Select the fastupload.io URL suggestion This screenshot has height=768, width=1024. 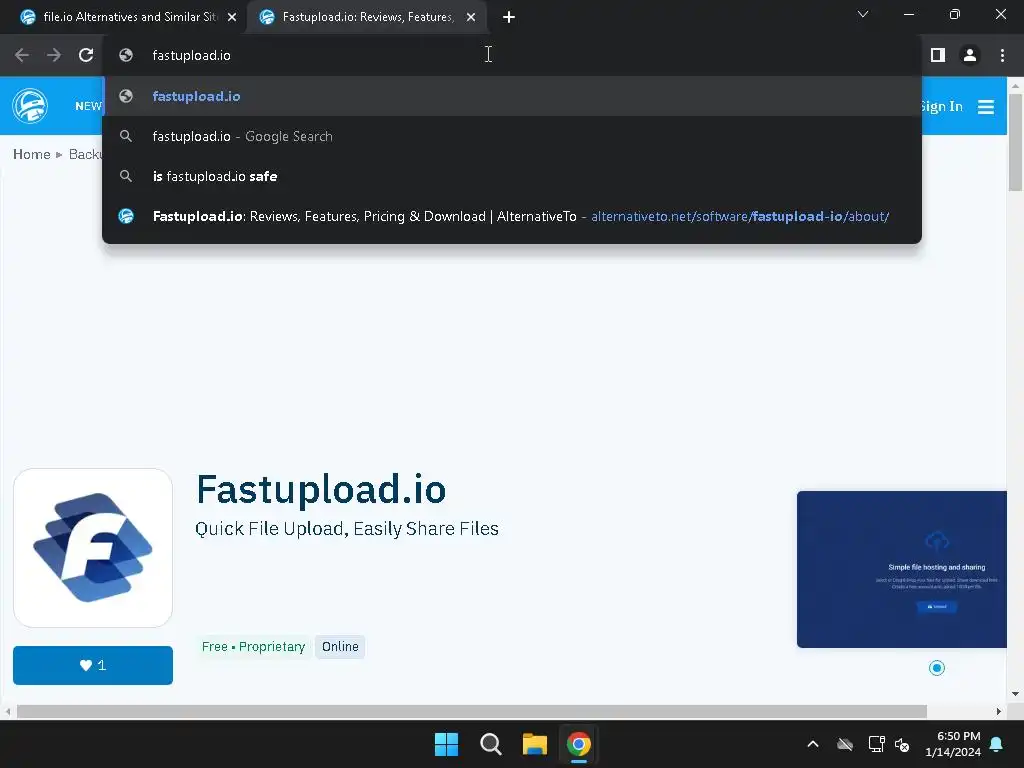coord(512,96)
